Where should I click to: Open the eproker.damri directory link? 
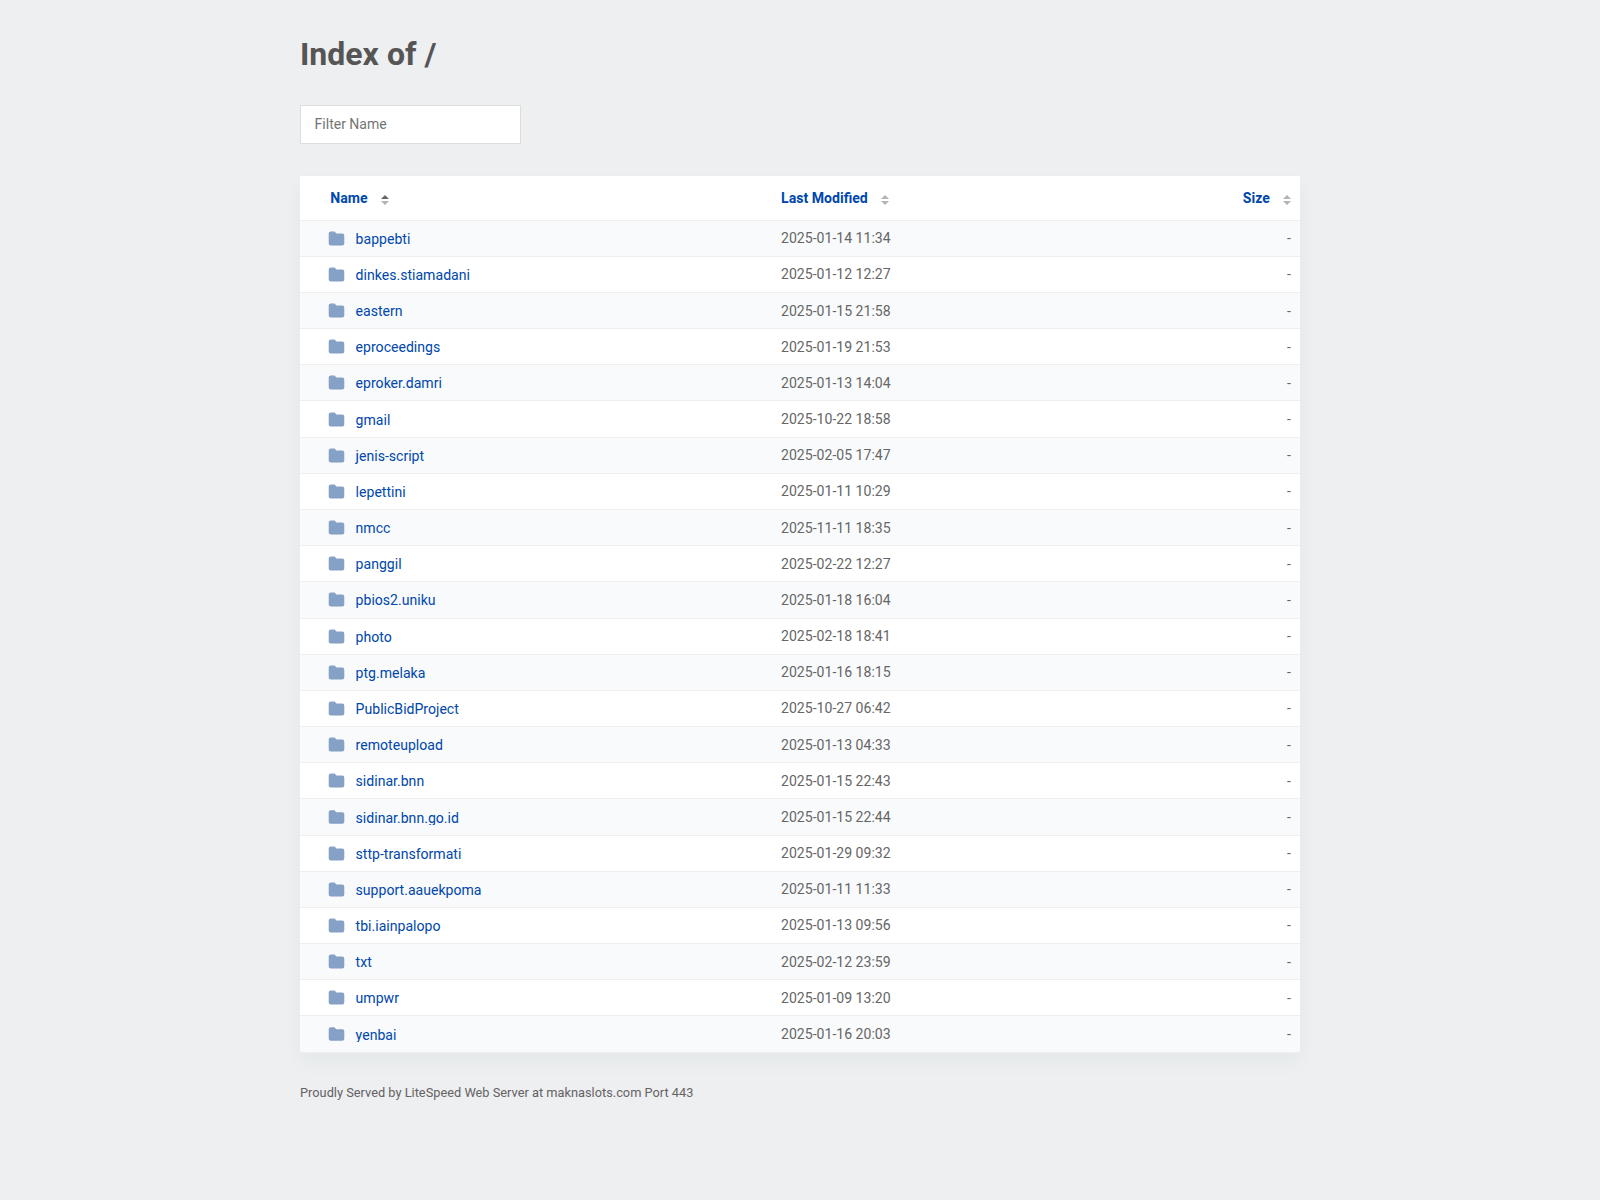399,383
